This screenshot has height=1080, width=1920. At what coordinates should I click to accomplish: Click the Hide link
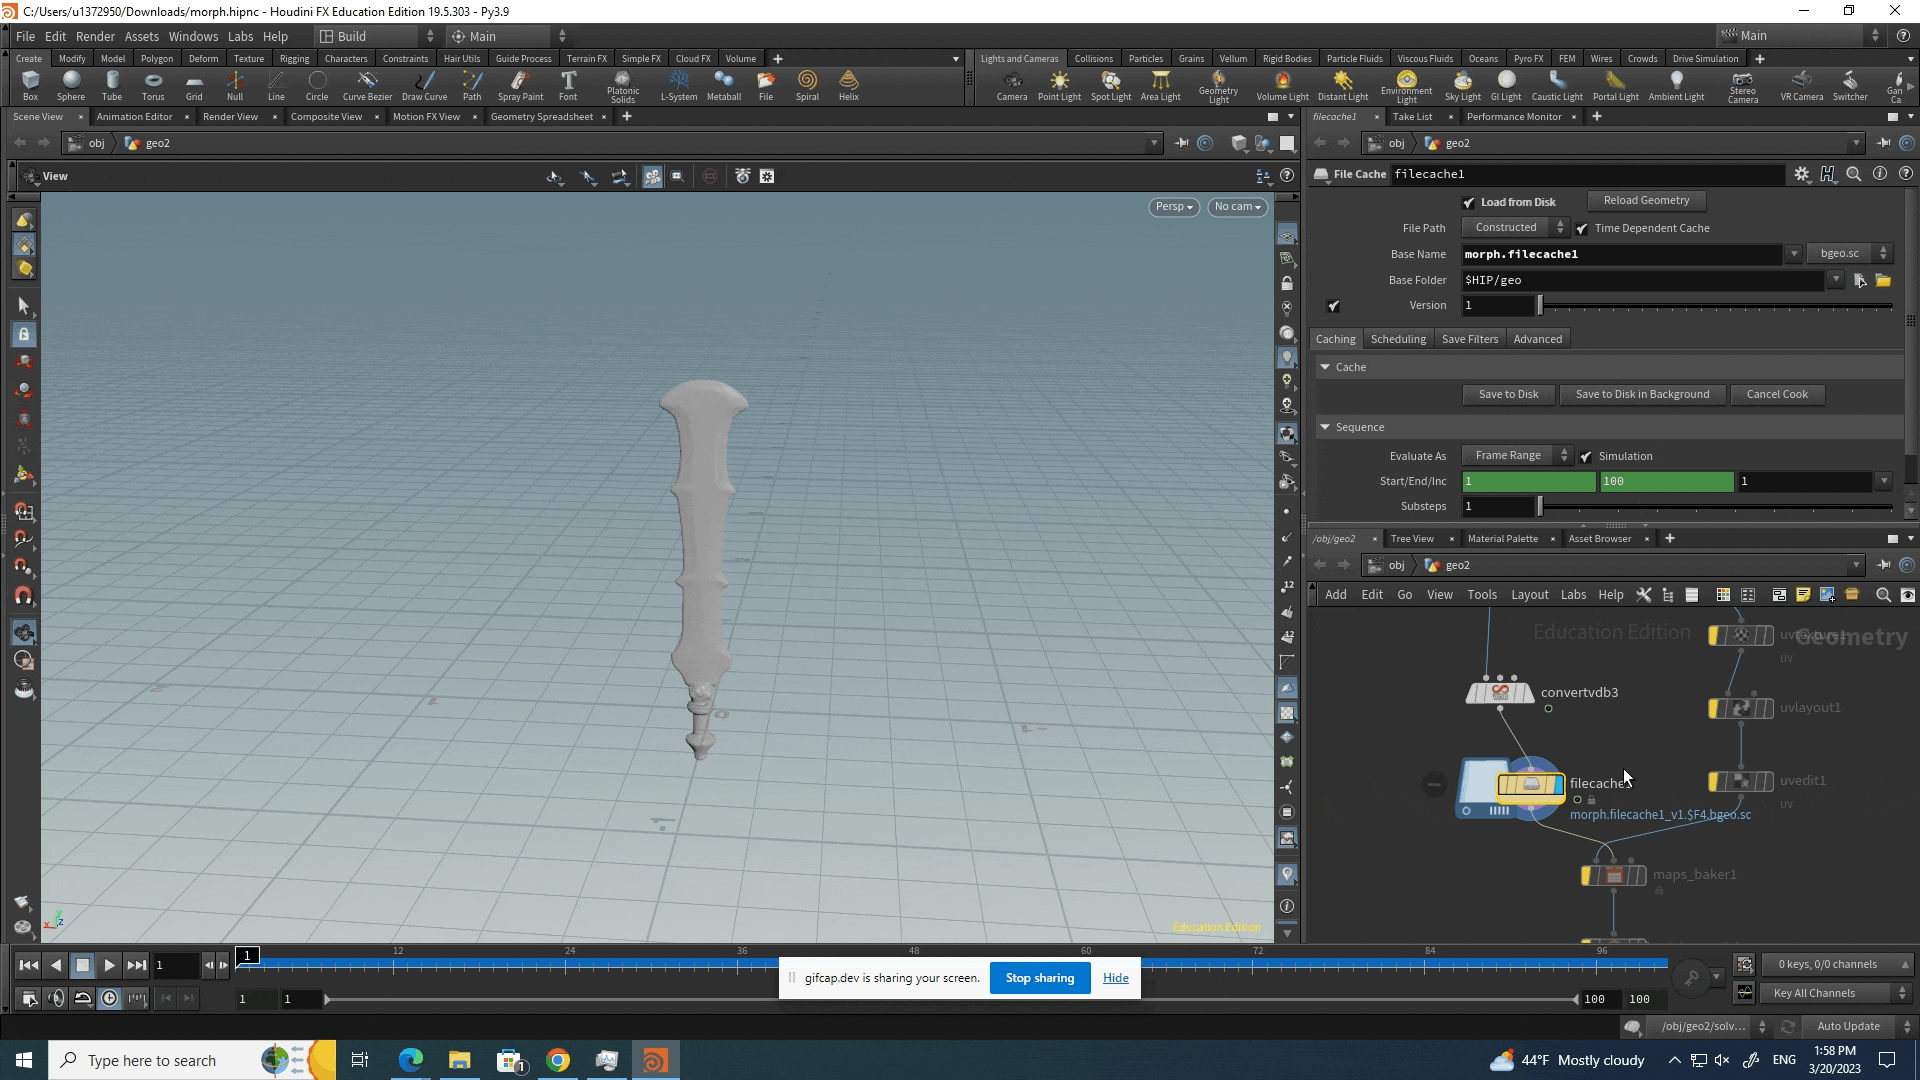pyautogui.click(x=1116, y=978)
